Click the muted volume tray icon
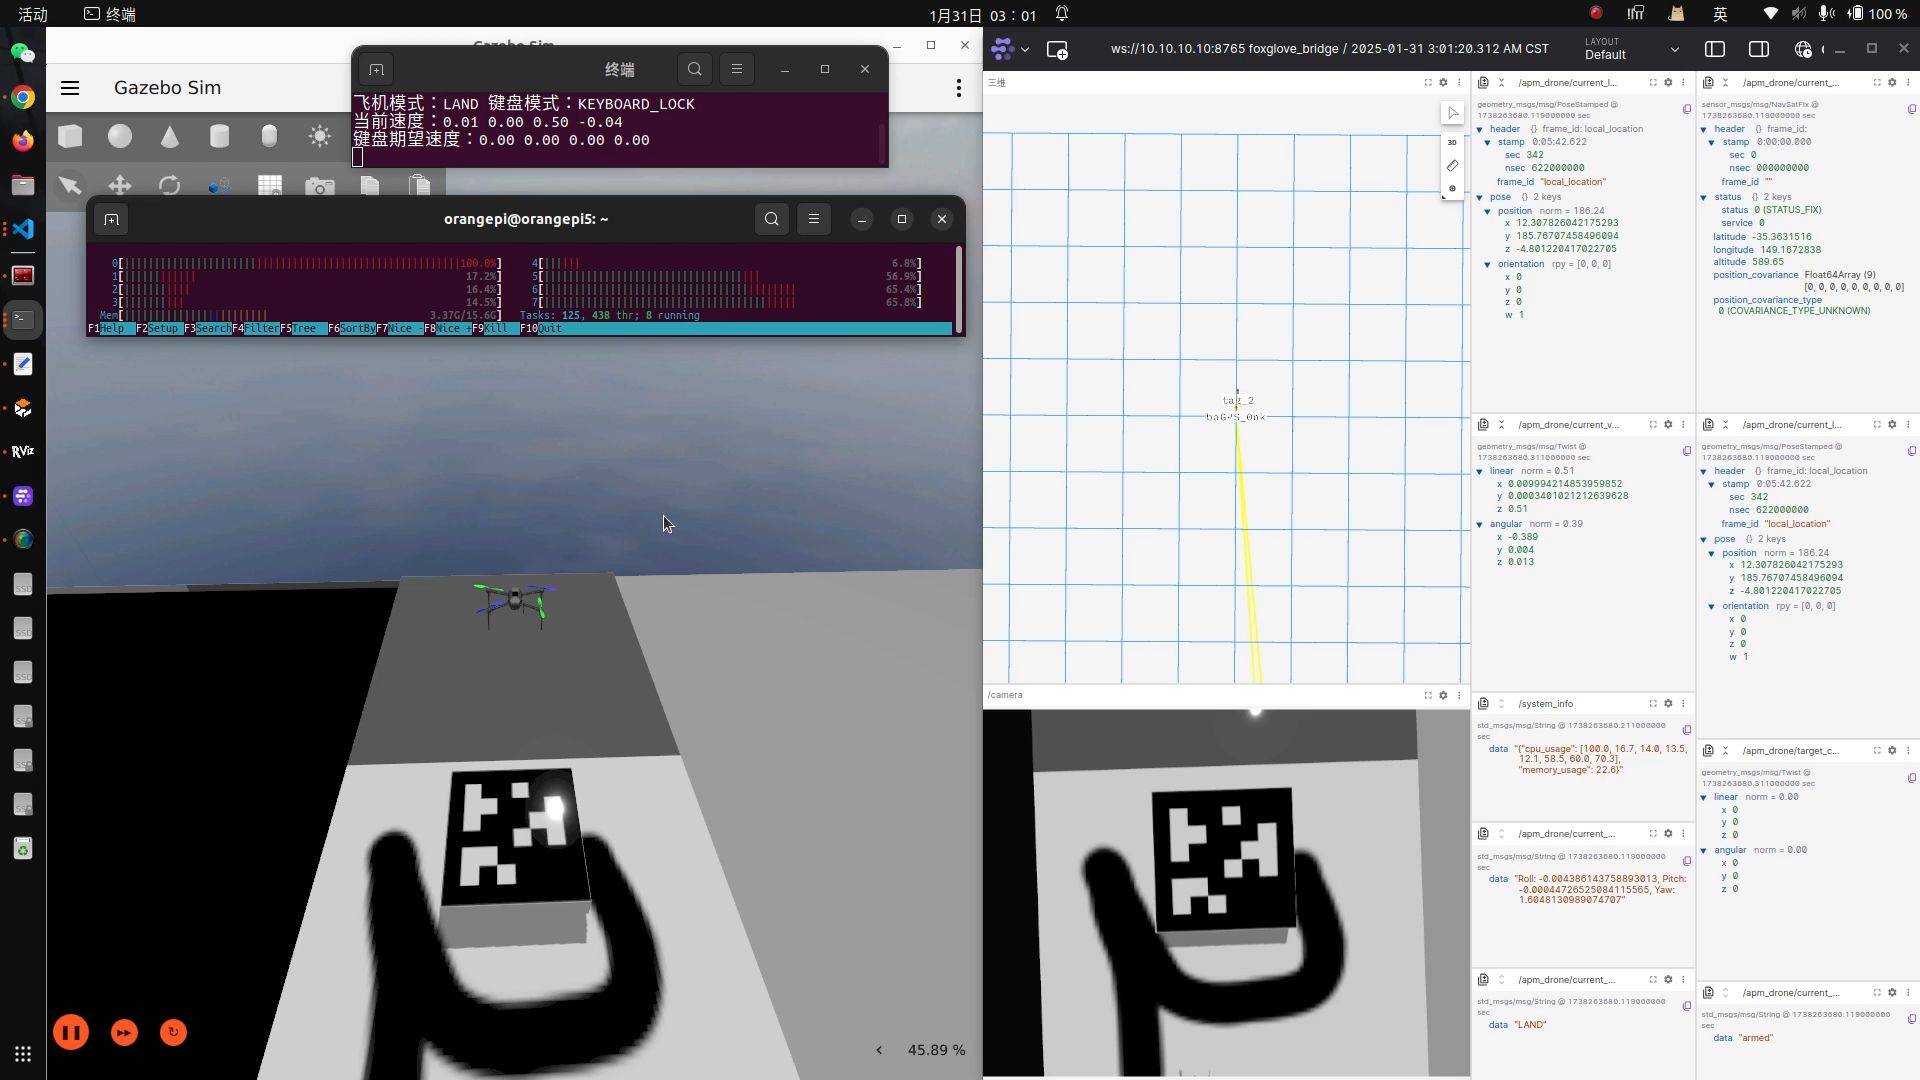The height and width of the screenshot is (1080, 1920). [x=1799, y=14]
